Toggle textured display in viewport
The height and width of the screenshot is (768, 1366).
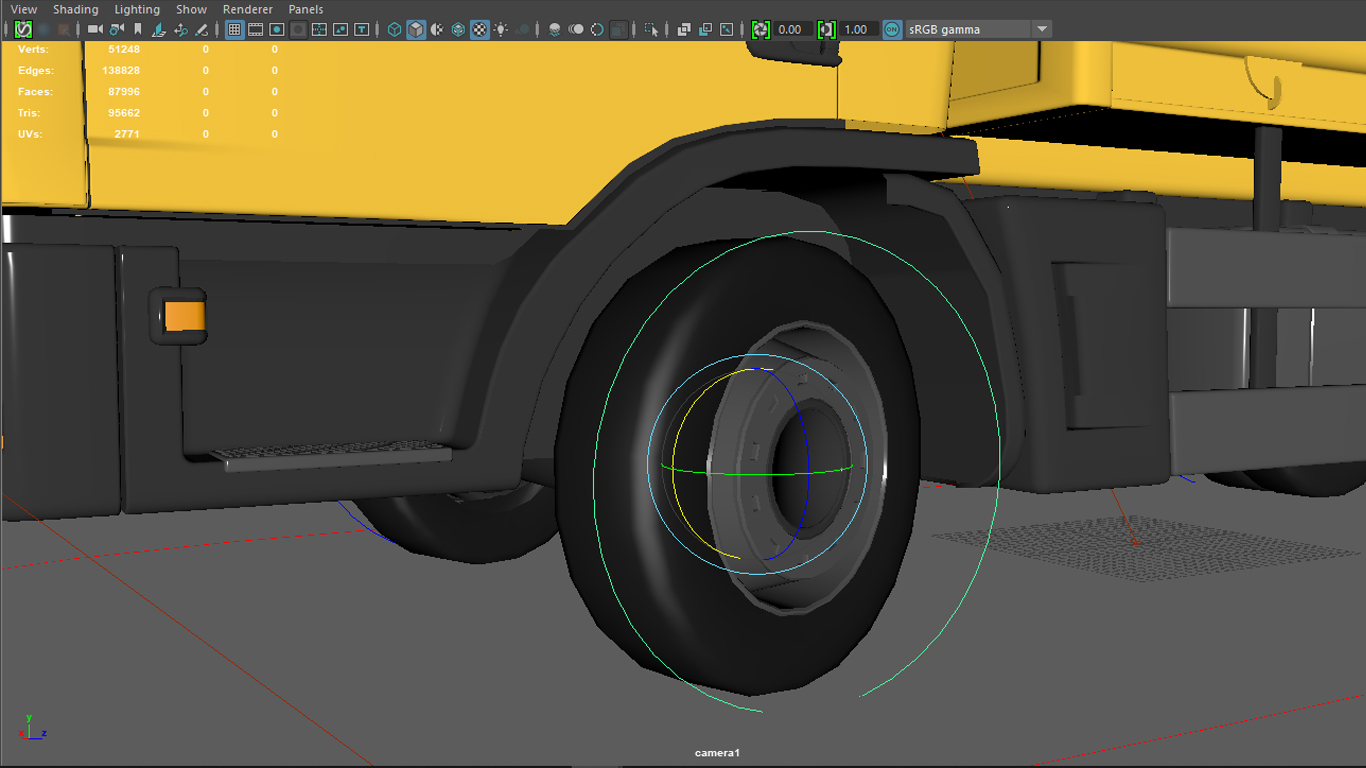pos(480,30)
